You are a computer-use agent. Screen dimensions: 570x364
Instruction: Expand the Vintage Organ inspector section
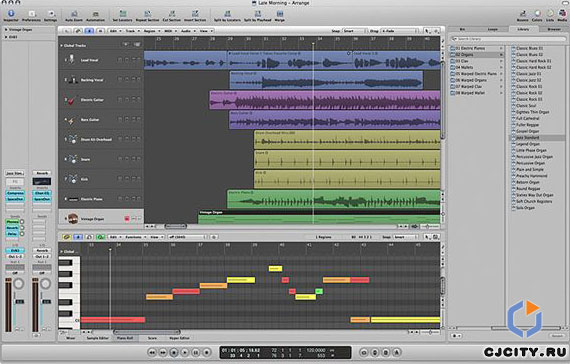pyautogui.click(x=6, y=29)
